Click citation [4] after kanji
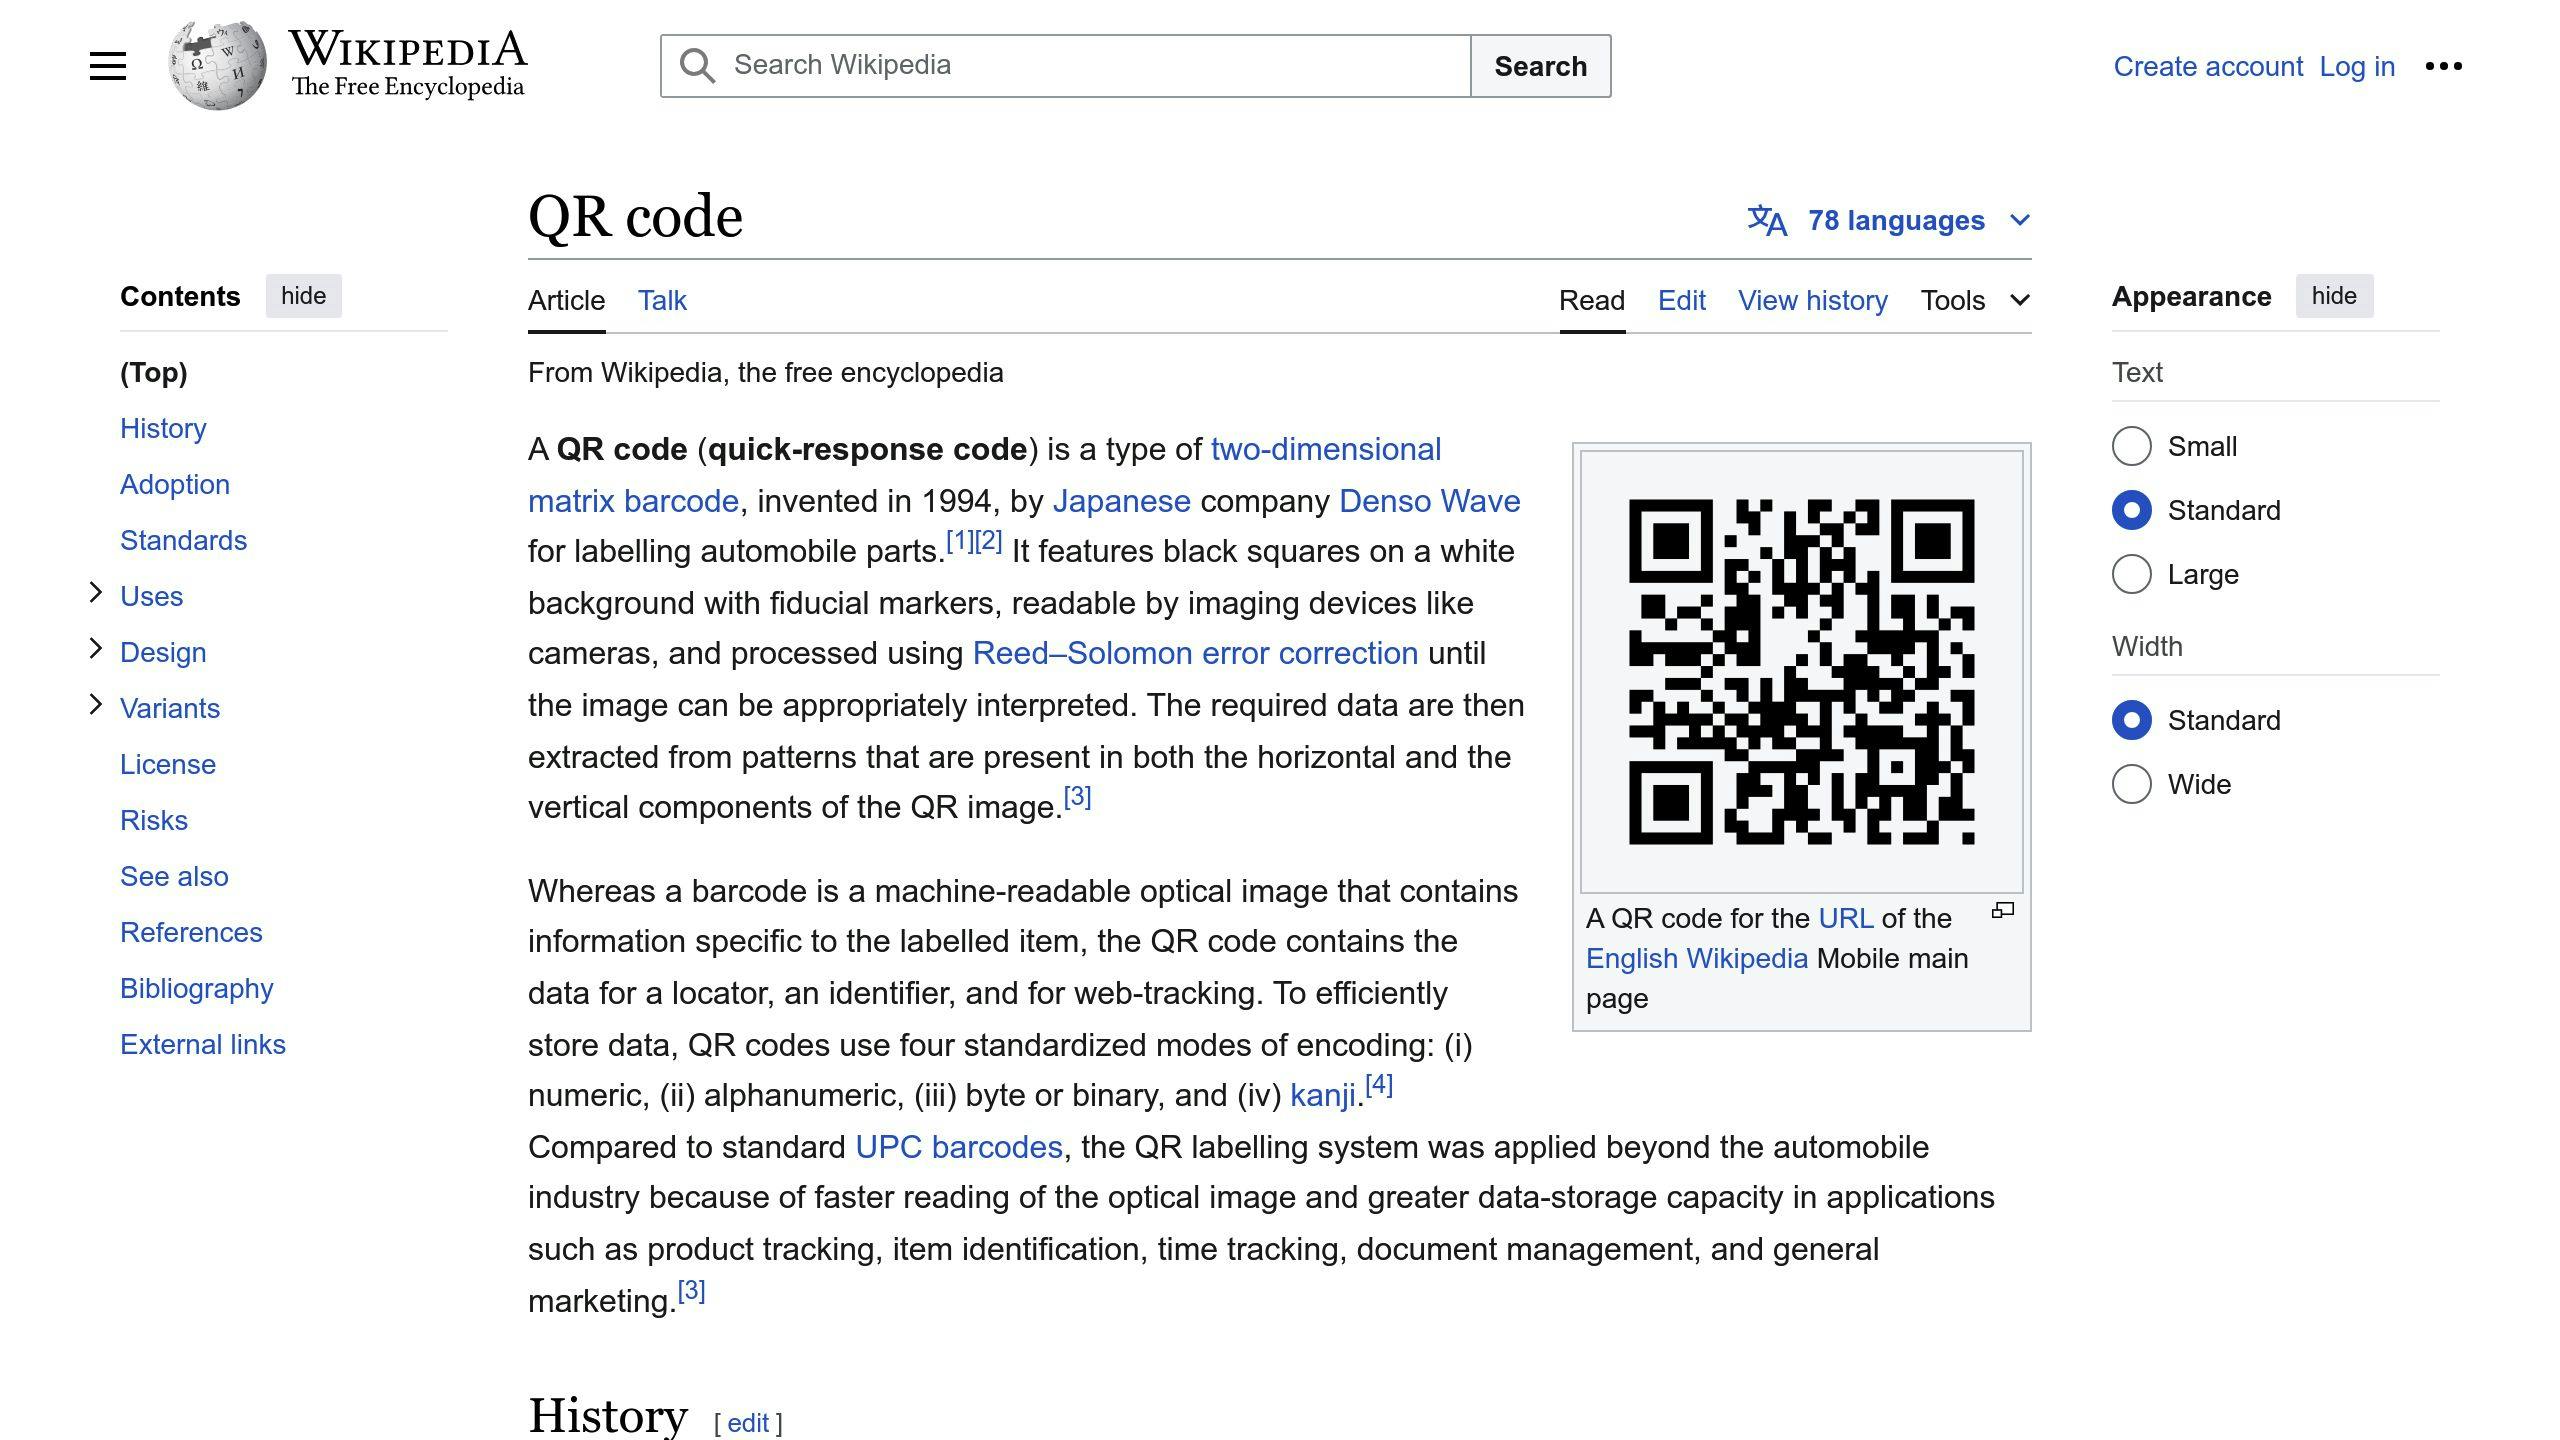The height and width of the screenshot is (1440, 2560). [x=1379, y=1085]
